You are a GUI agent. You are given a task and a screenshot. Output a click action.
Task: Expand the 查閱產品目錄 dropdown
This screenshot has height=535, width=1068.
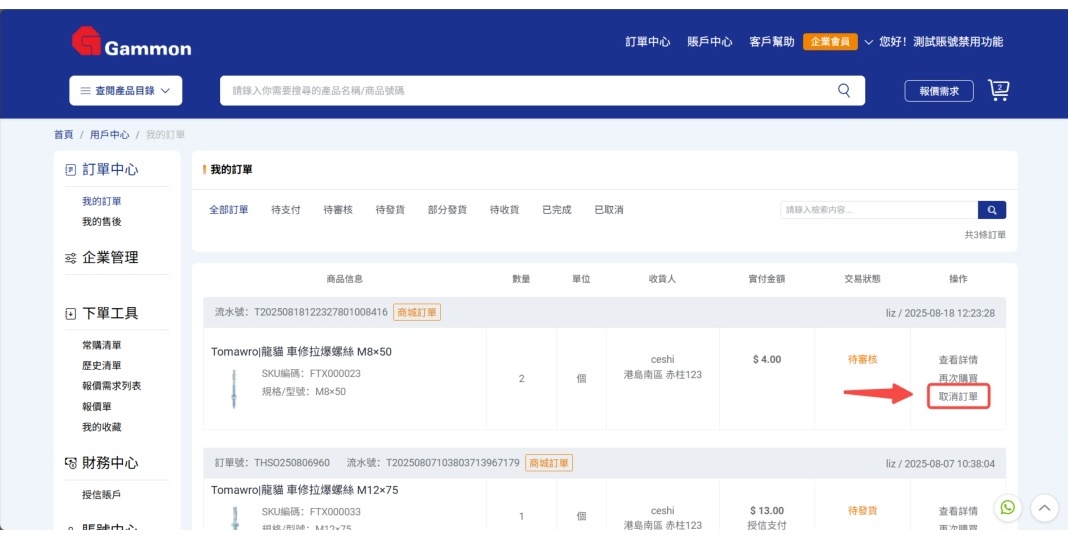125,90
